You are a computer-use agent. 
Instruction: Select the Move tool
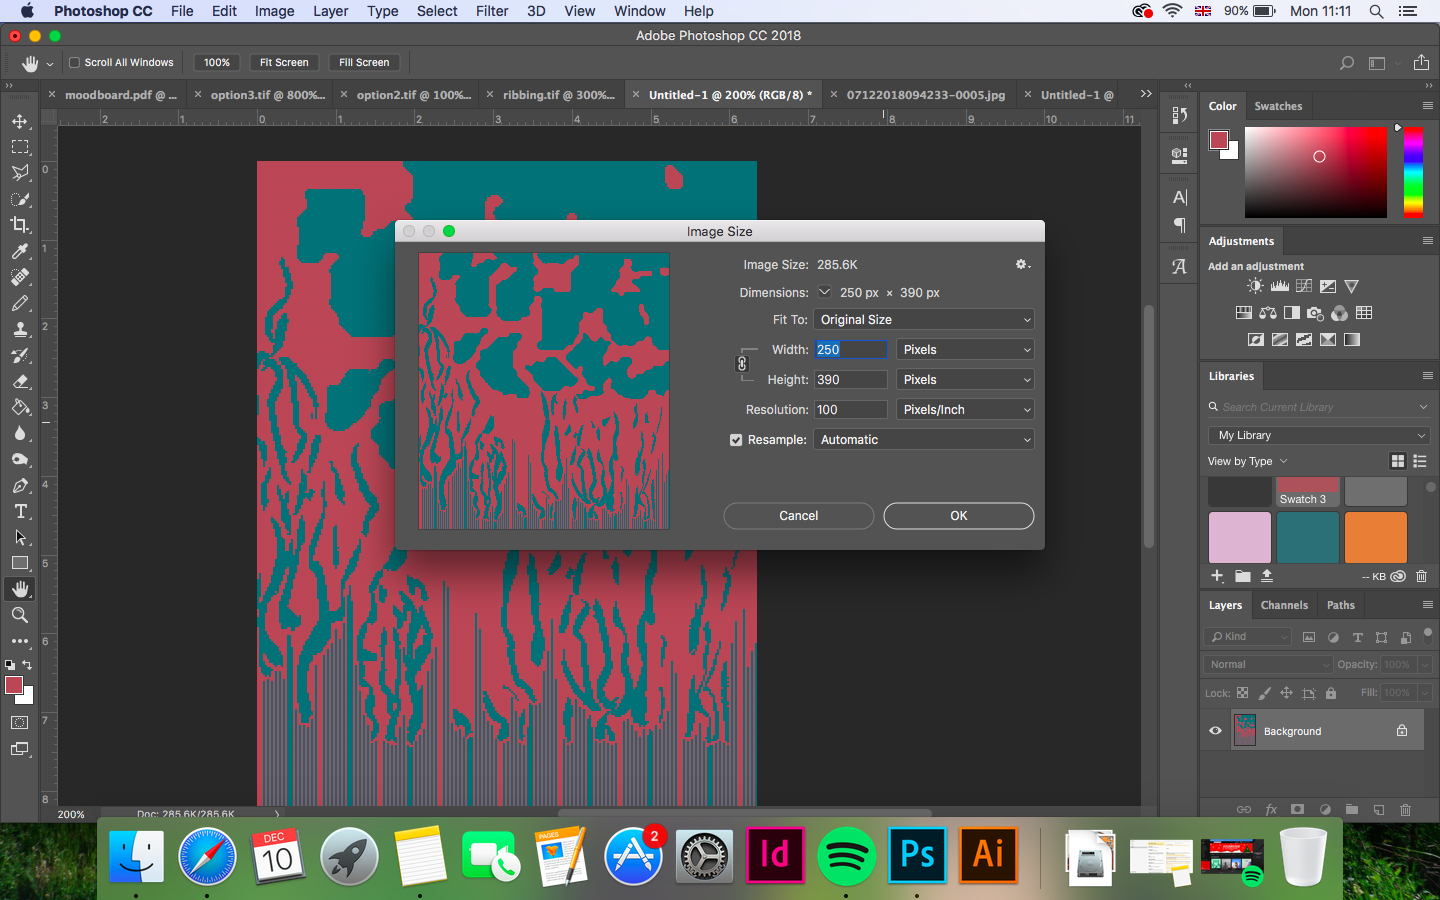20,121
